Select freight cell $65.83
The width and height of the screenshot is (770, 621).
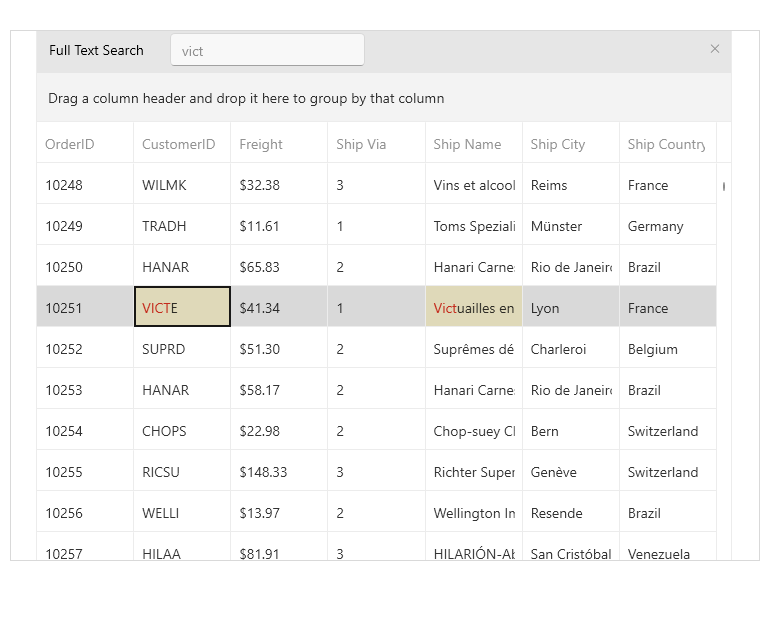(279, 266)
